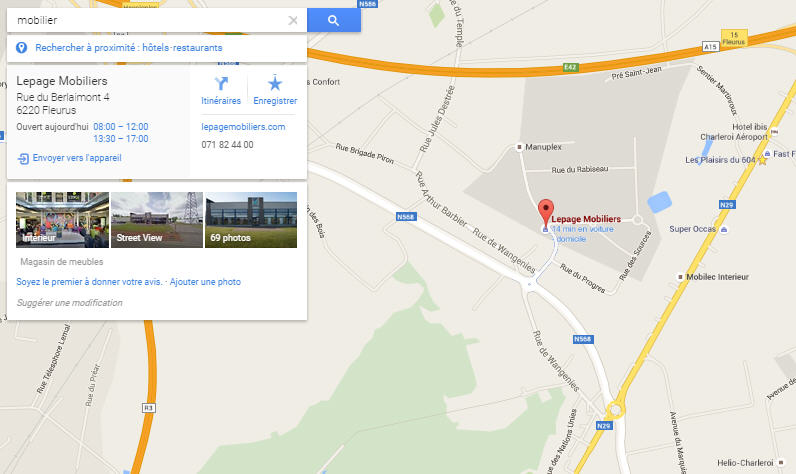The height and width of the screenshot is (474, 796).
Task: Select the Manuplex map marker
Action: [x=519, y=147]
